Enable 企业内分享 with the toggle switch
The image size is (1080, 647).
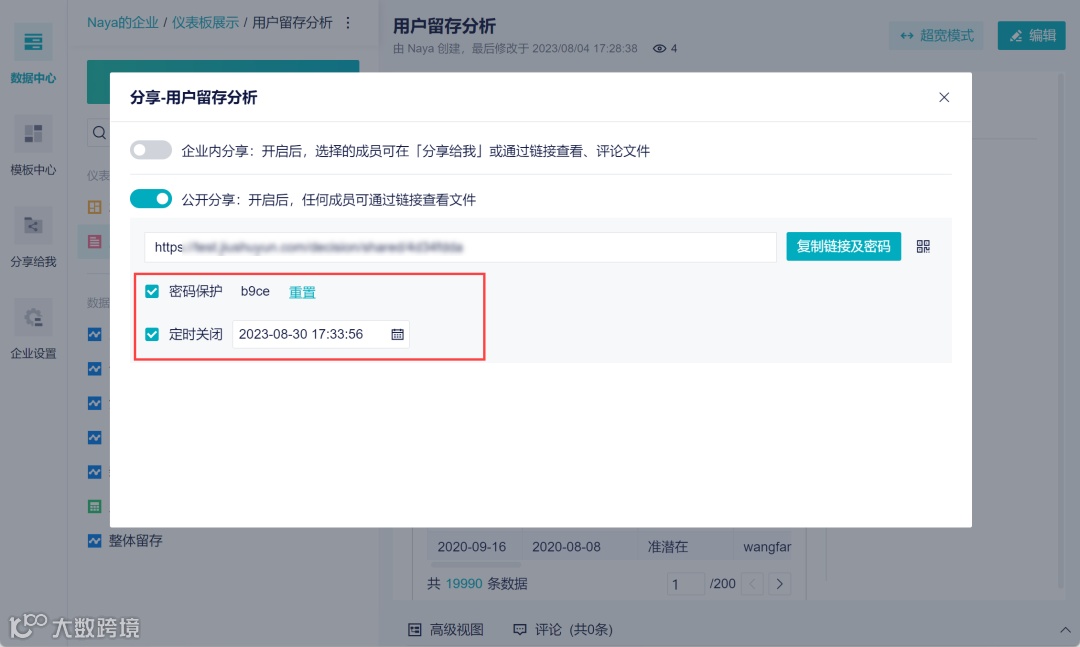[x=151, y=149]
